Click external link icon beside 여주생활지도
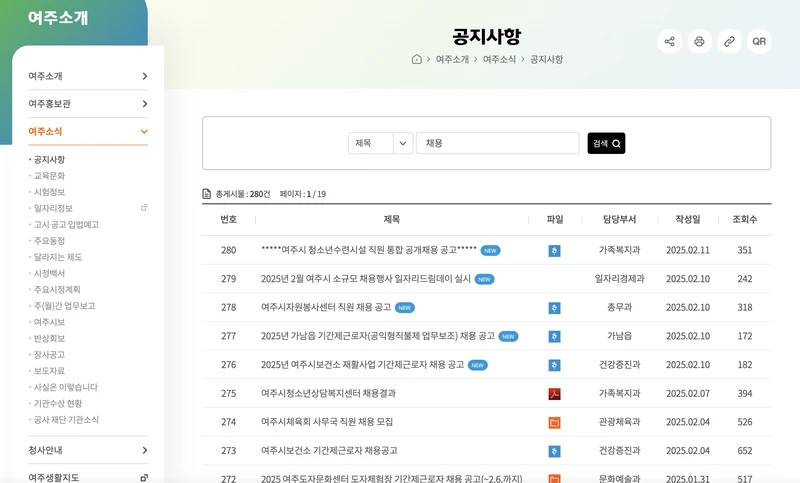 pos(144,478)
